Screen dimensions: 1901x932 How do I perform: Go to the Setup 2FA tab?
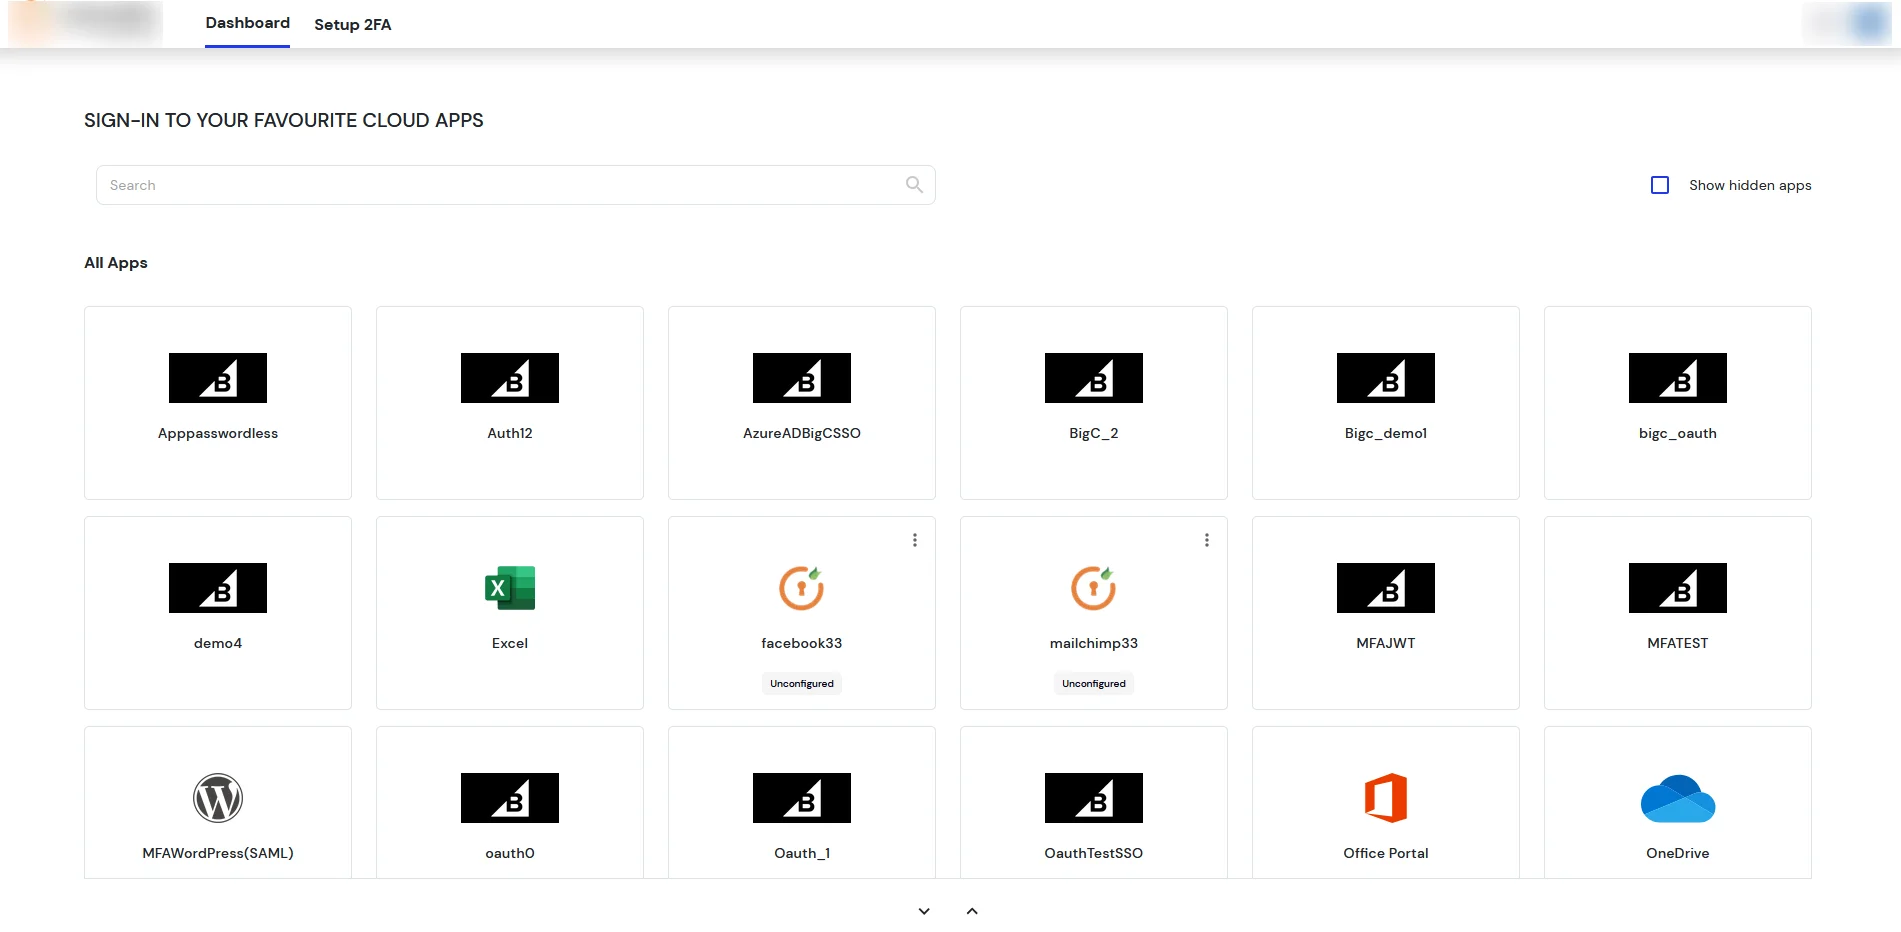coord(352,24)
